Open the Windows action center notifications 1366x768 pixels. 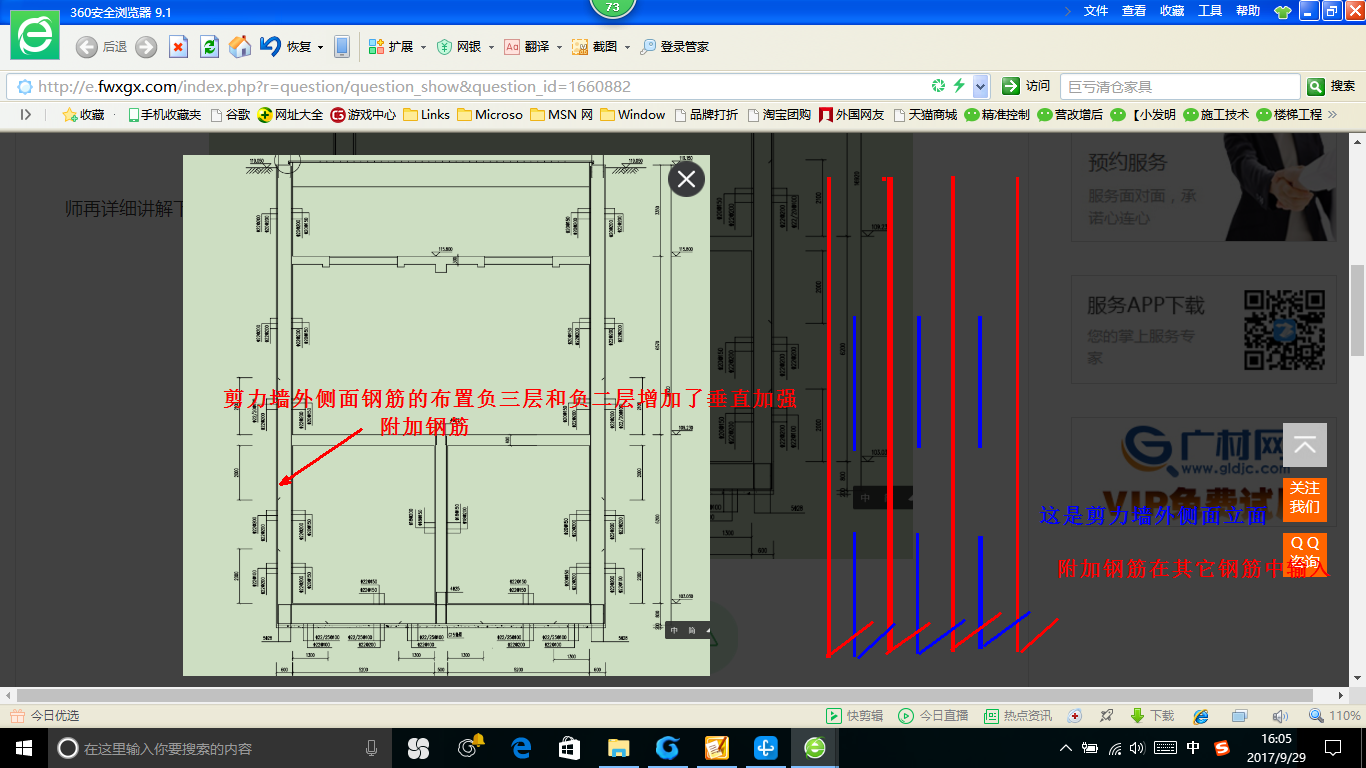pos(1332,748)
